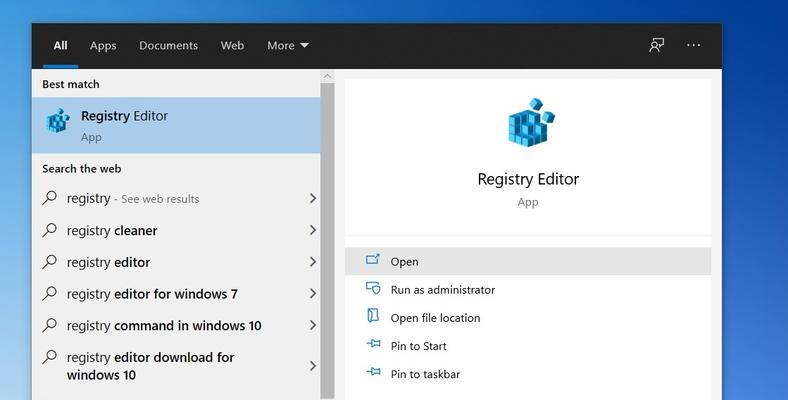Click the feedback icon in the search header
Image resolution: width=788 pixels, height=400 pixels.
pyautogui.click(x=656, y=45)
